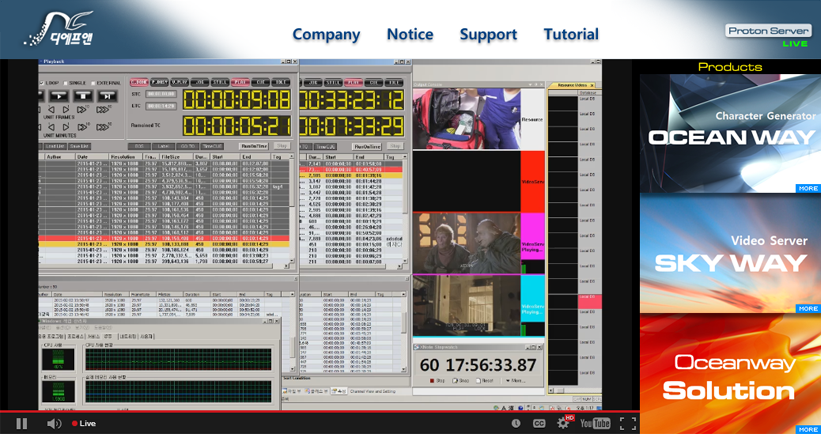The height and width of the screenshot is (434, 821).
Task: Click vertical scrollbar of left clip list
Action: coord(292,209)
